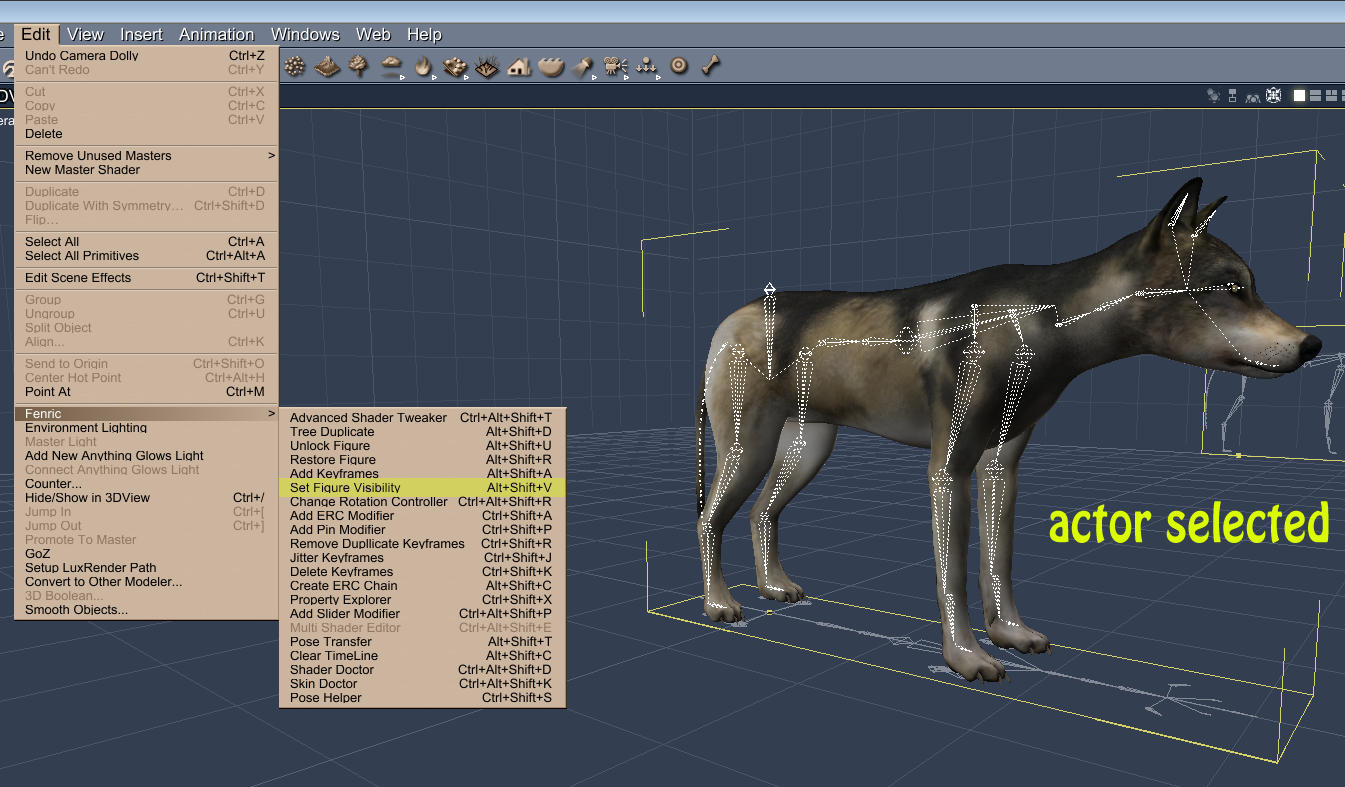Select Add Keyframes
The image size is (1345, 787).
(423, 474)
